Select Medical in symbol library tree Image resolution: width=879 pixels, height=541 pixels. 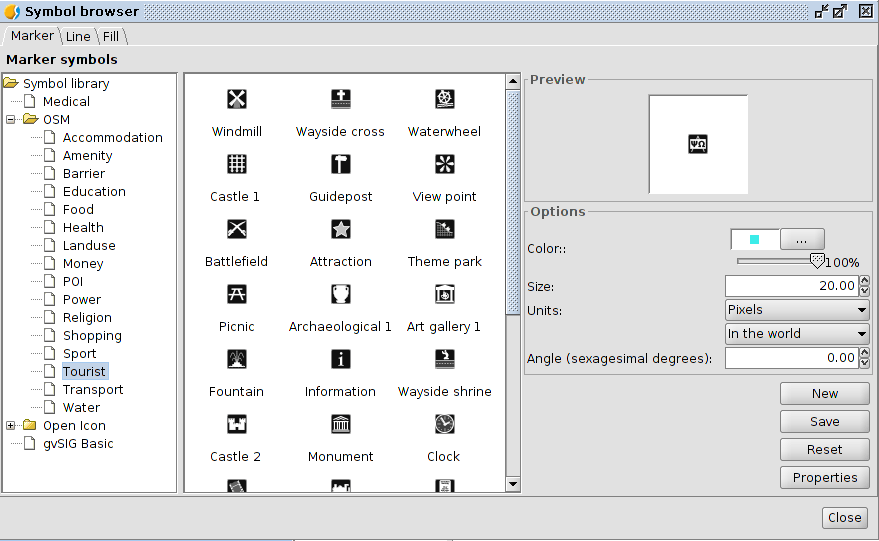click(x=66, y=101)
